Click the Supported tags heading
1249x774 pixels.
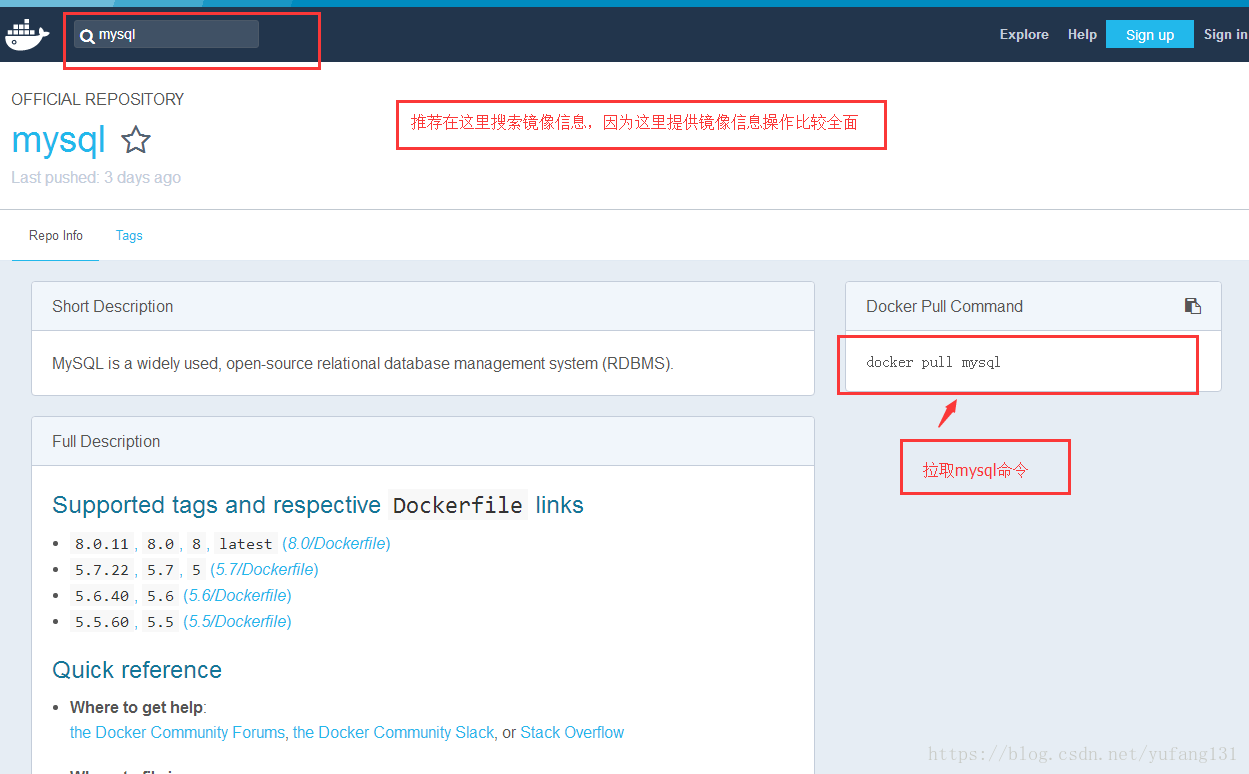pos(318,505)
